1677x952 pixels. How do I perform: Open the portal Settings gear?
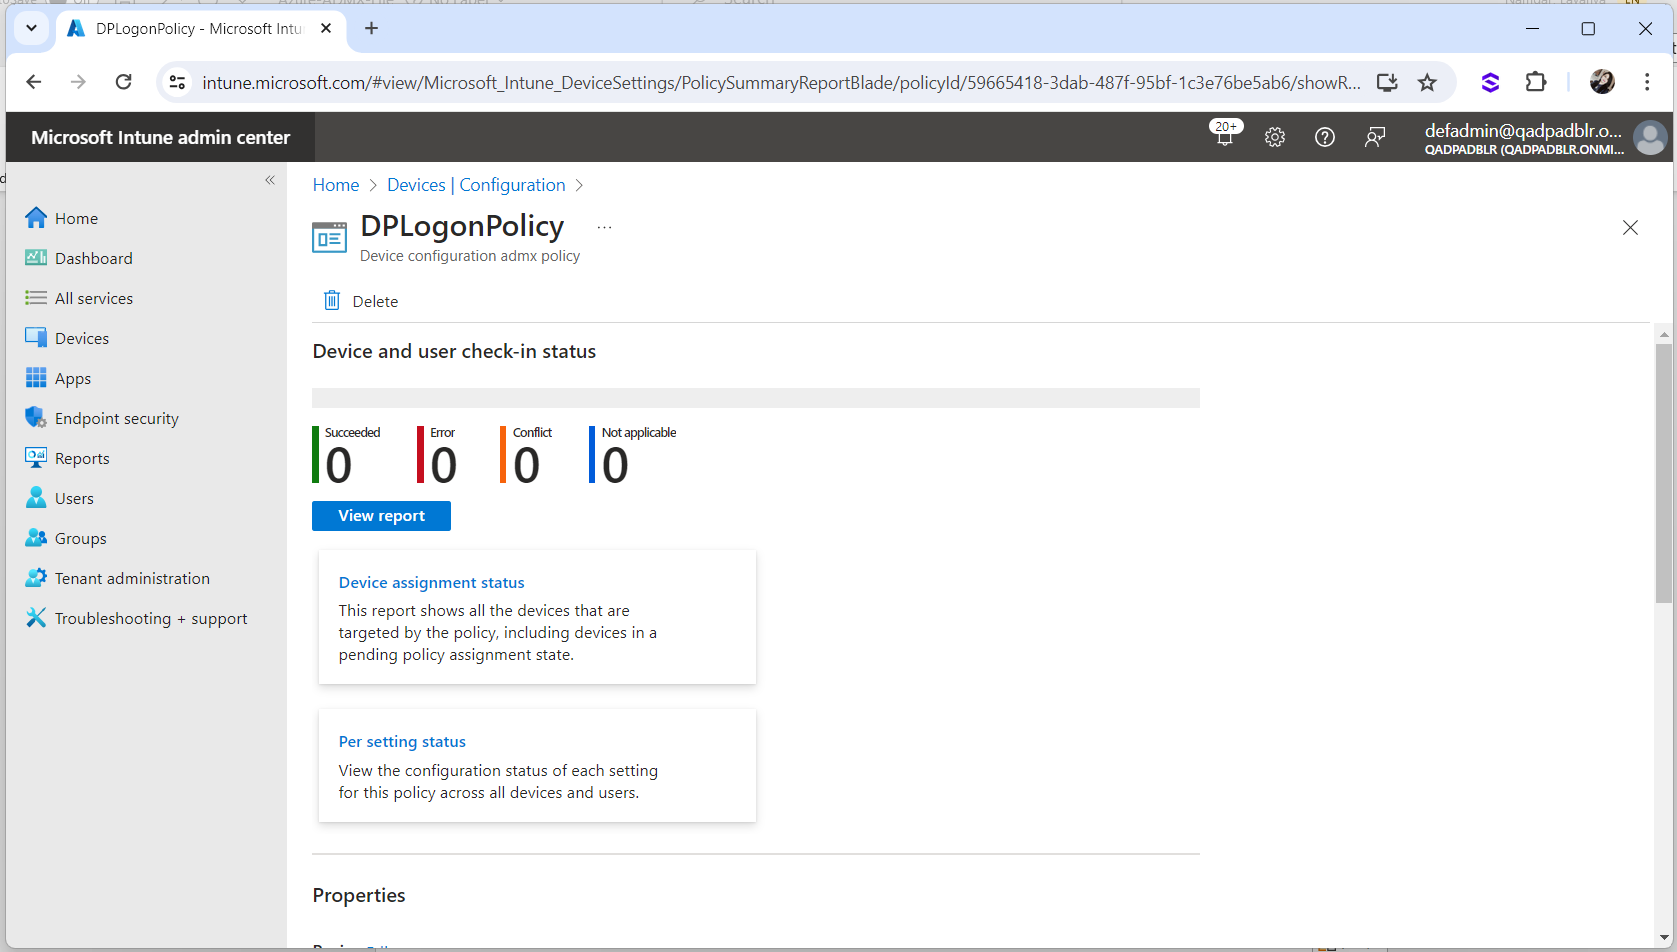point(1275,137)
